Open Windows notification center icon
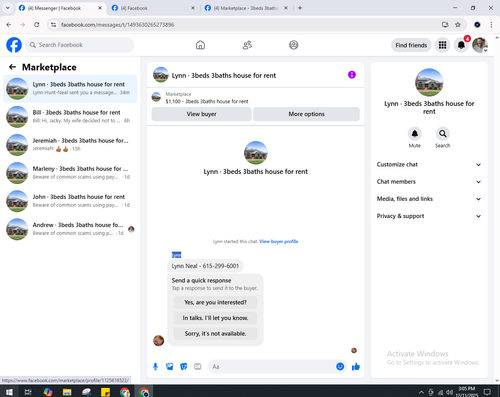The height and width of the screenshot is (397, 500). pos(487,392)
